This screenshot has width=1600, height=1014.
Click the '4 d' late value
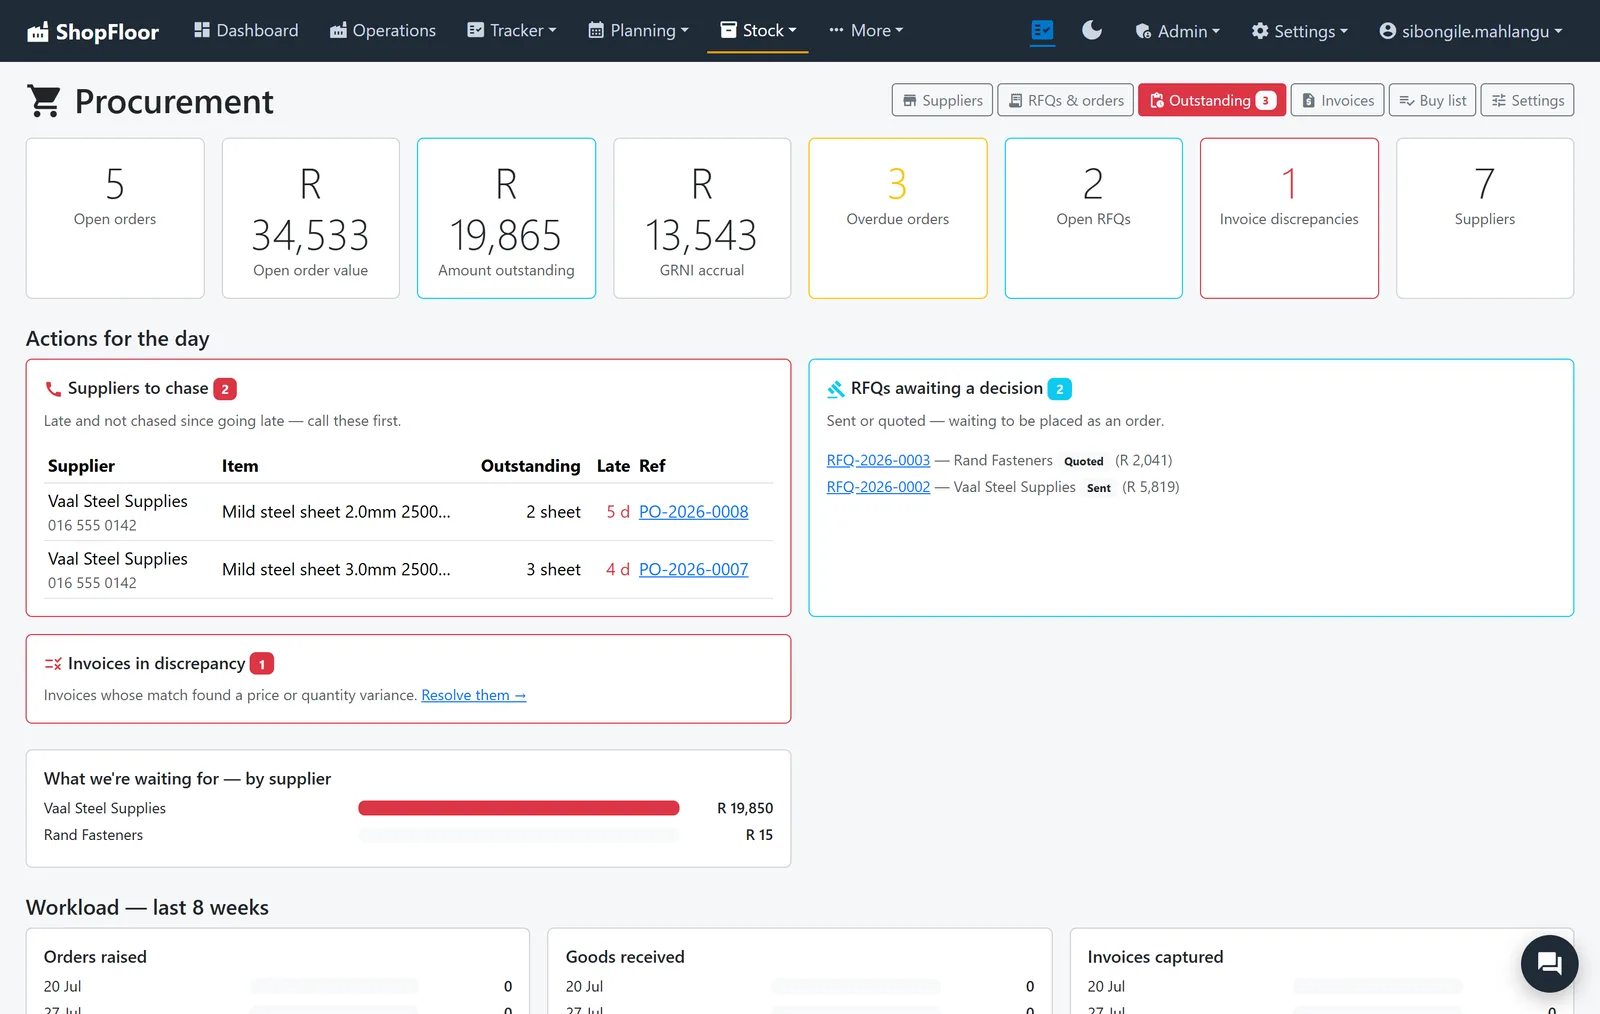click(x=618, y=570)
